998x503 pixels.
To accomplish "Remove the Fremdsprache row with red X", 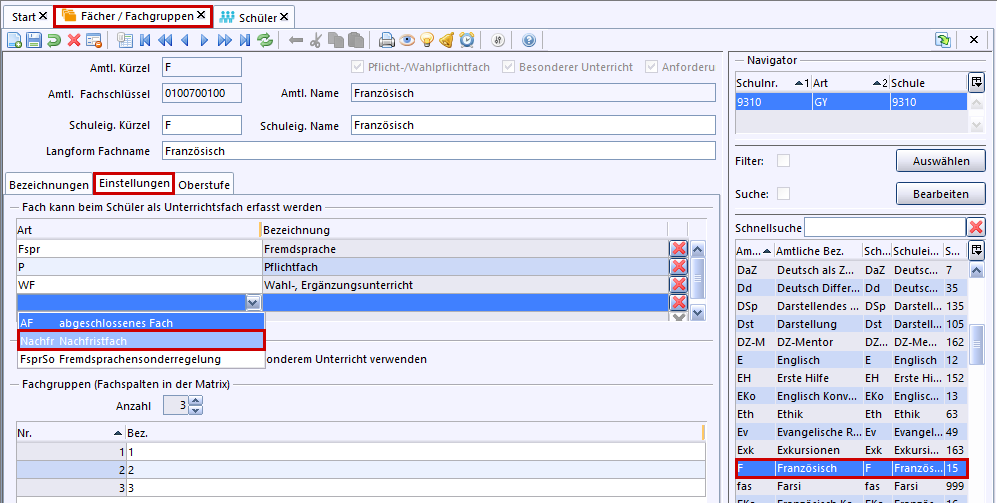I will [679, 248].
